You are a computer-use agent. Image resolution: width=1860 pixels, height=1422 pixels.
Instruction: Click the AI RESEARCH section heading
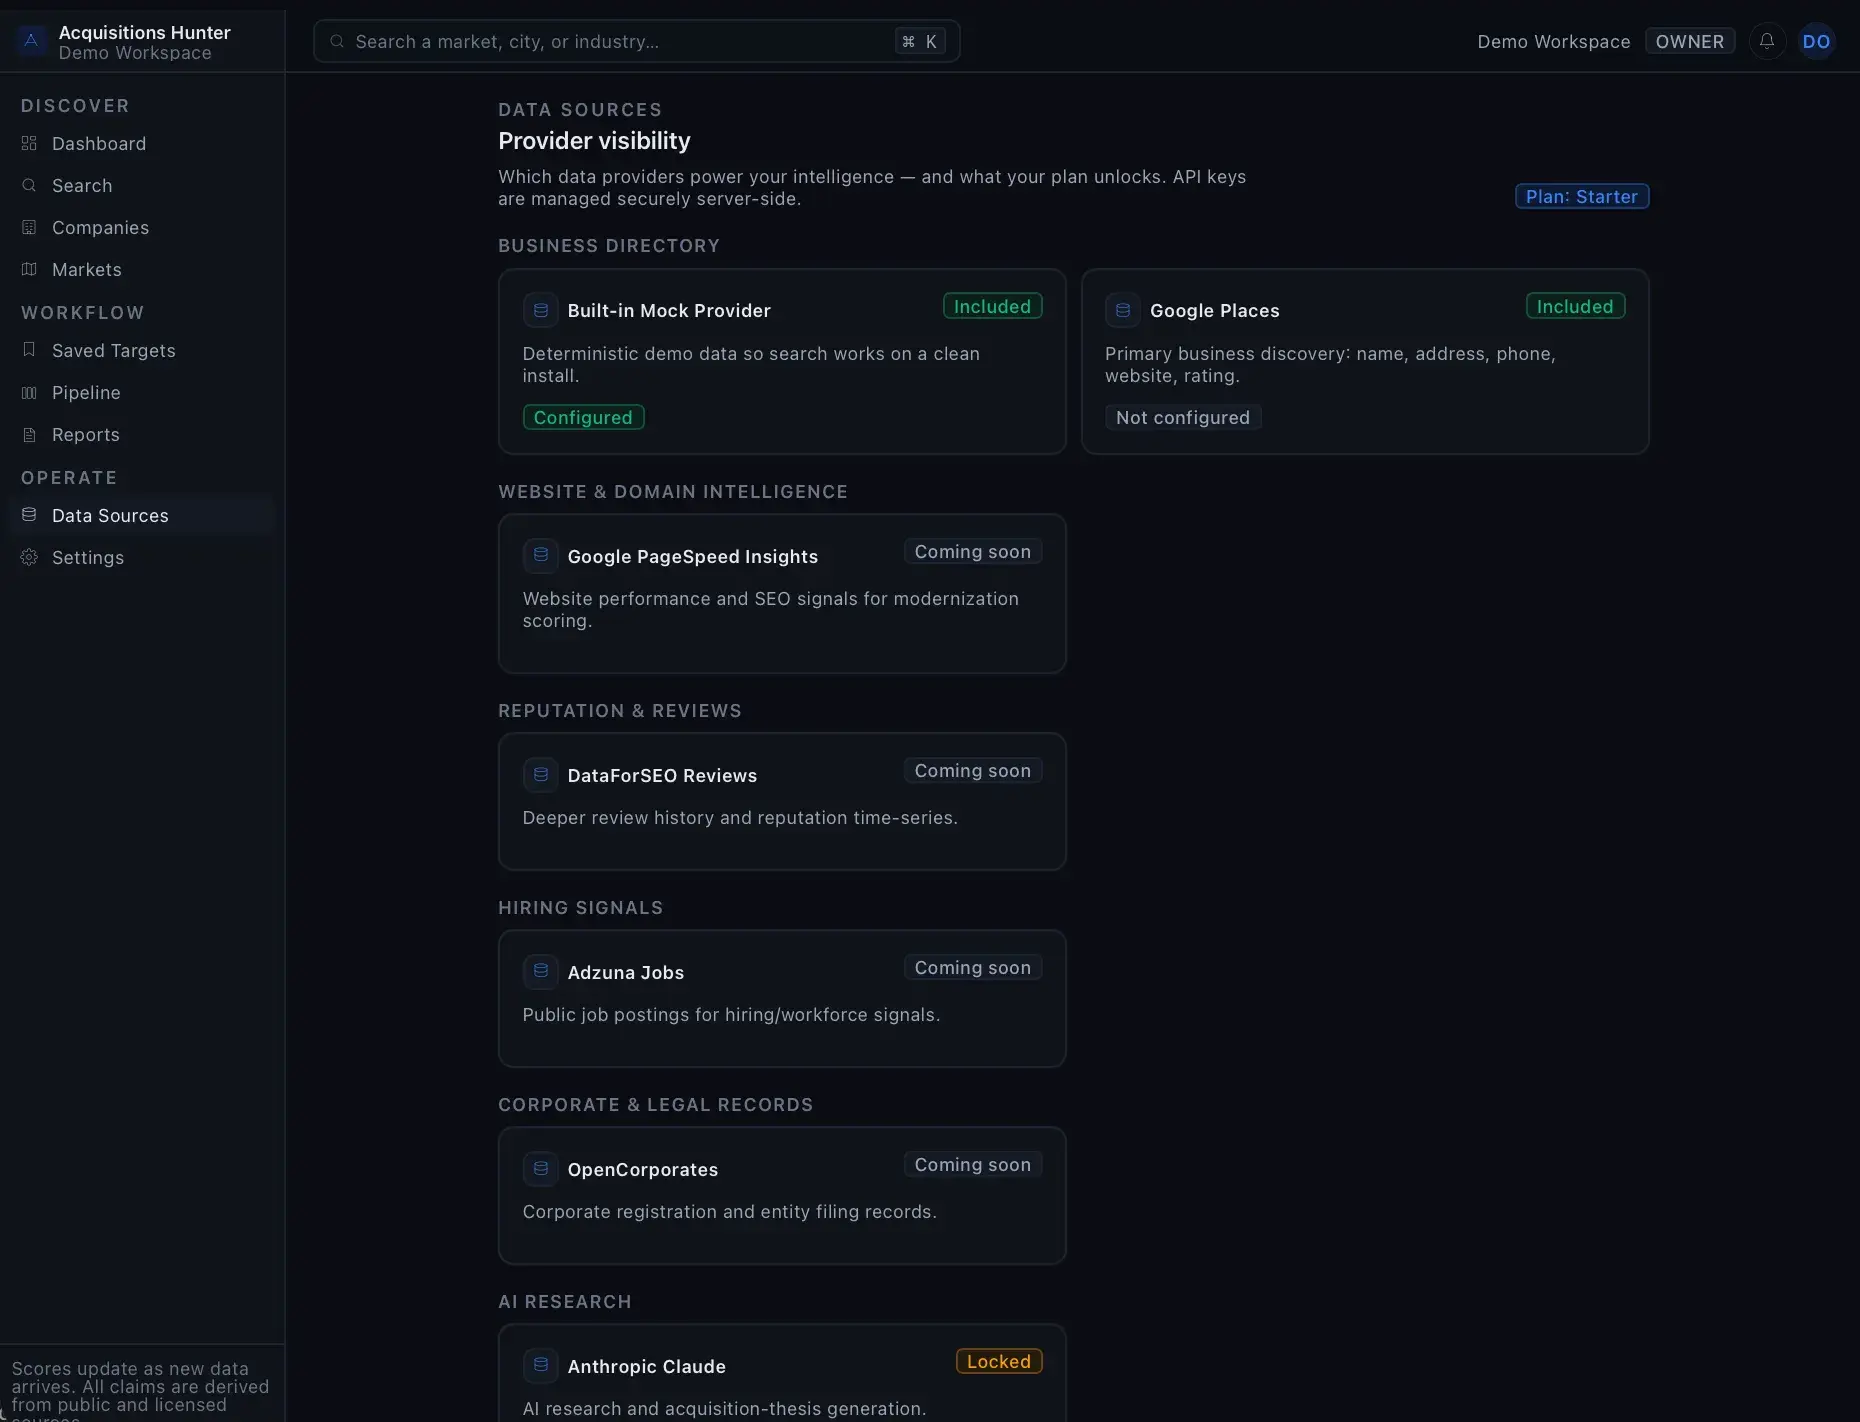564,1302
